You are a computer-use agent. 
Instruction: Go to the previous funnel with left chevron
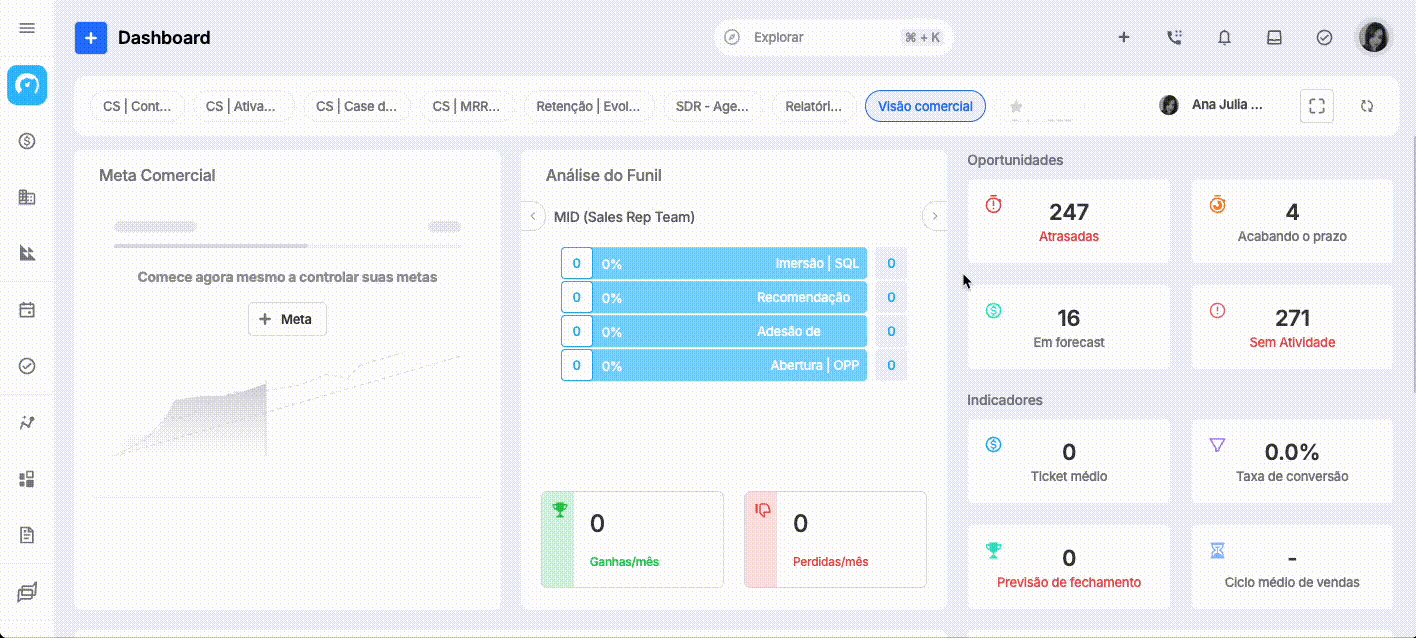pyautogui.click(x=532, y=216)
